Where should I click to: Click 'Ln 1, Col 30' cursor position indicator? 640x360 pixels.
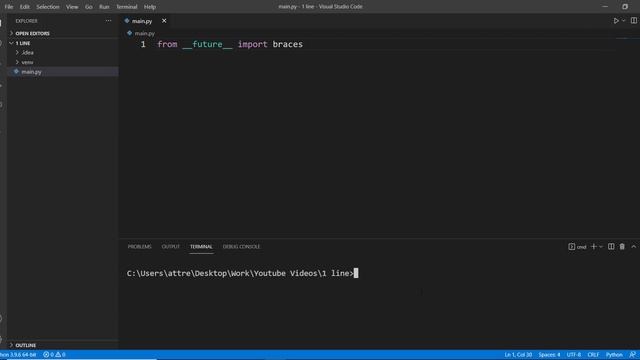tap(518, 355)
